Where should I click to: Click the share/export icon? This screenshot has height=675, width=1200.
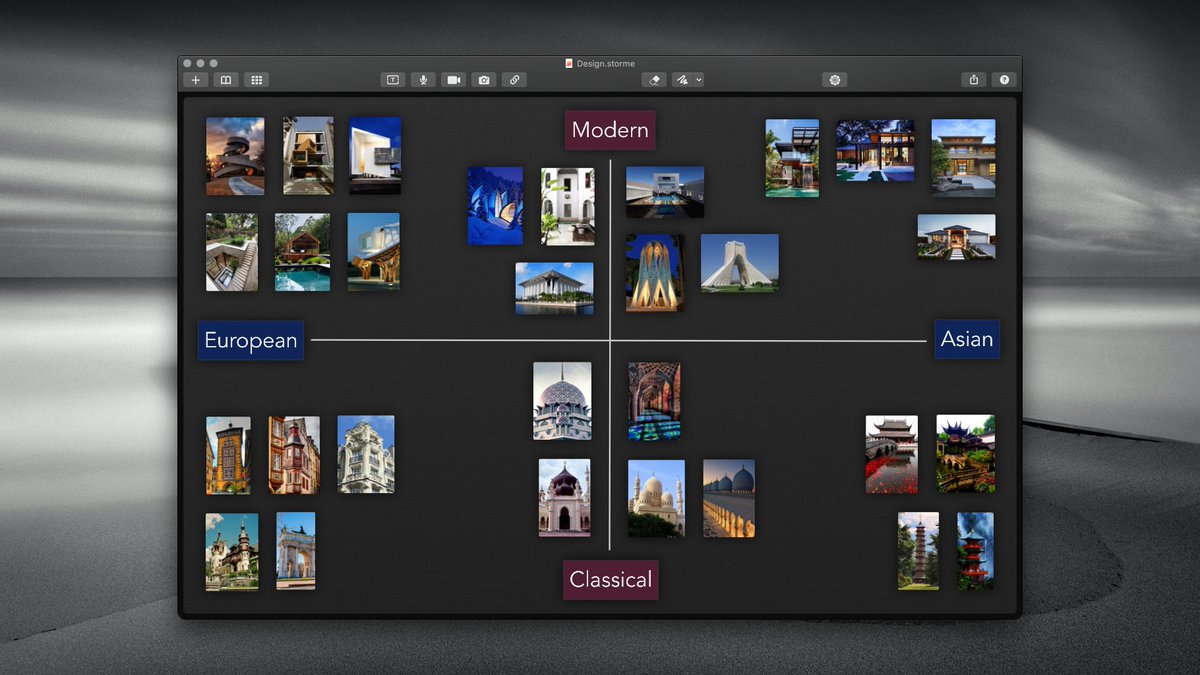pyautogui.click(x=973, y=79)
